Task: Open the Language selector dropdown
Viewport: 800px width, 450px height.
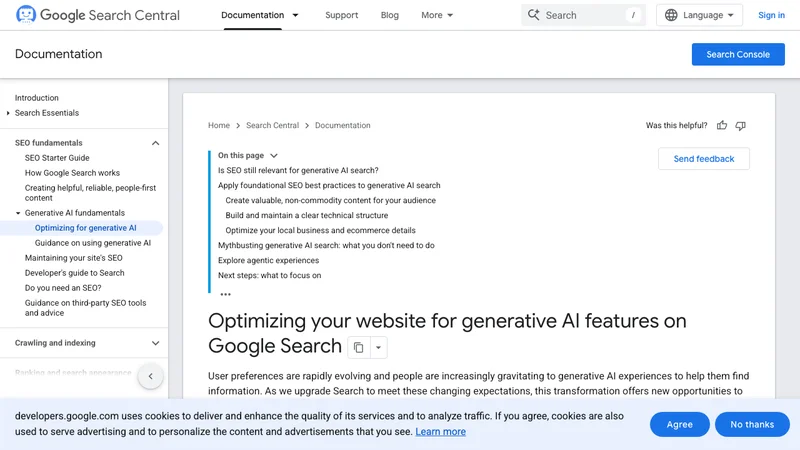Action: (699, 15)
